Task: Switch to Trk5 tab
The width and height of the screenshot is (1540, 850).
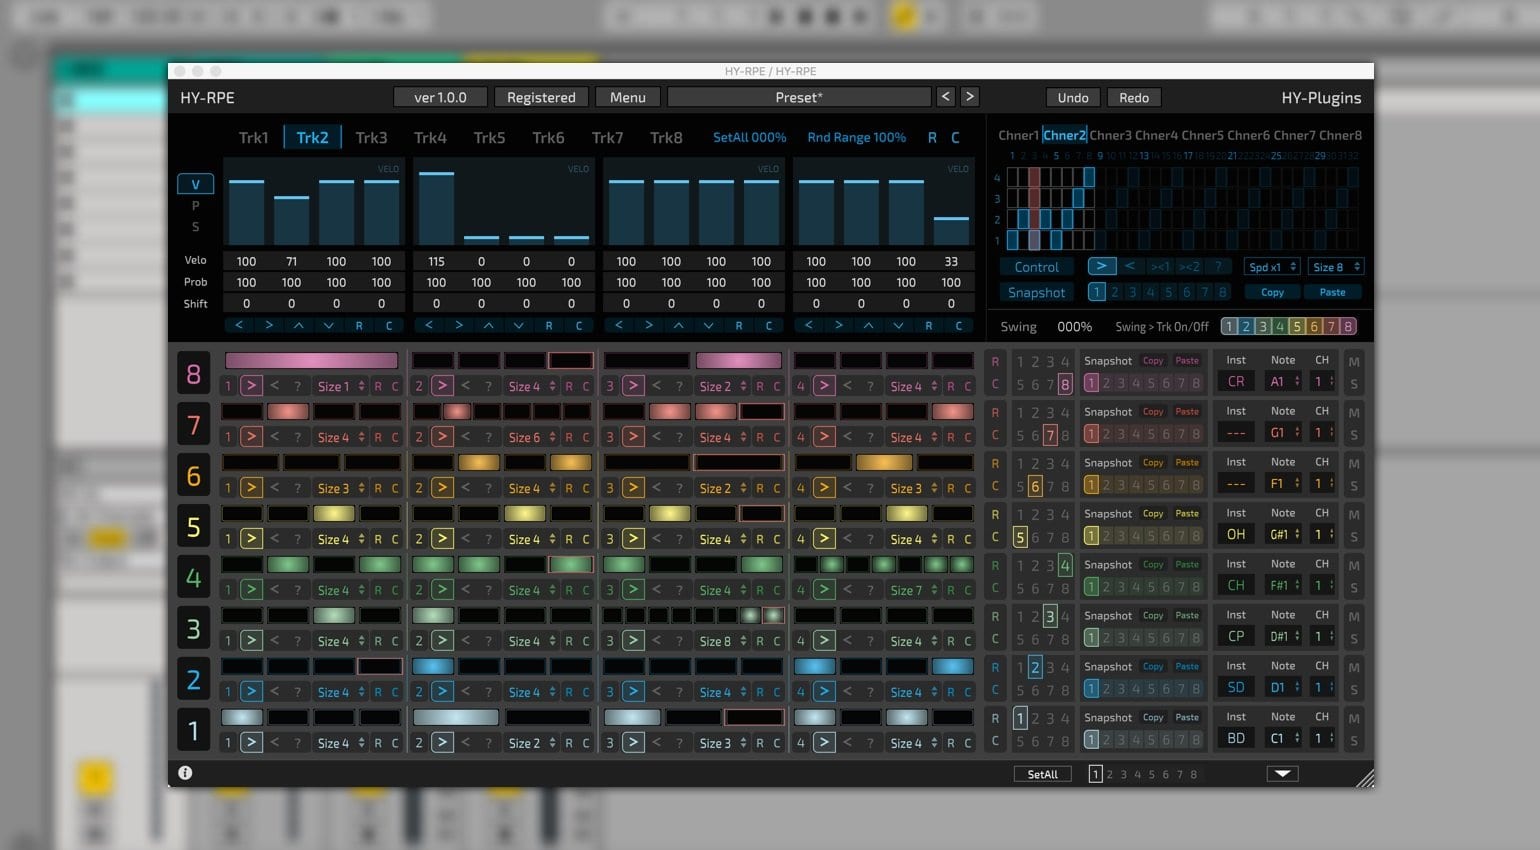Action: coord(489,137)
